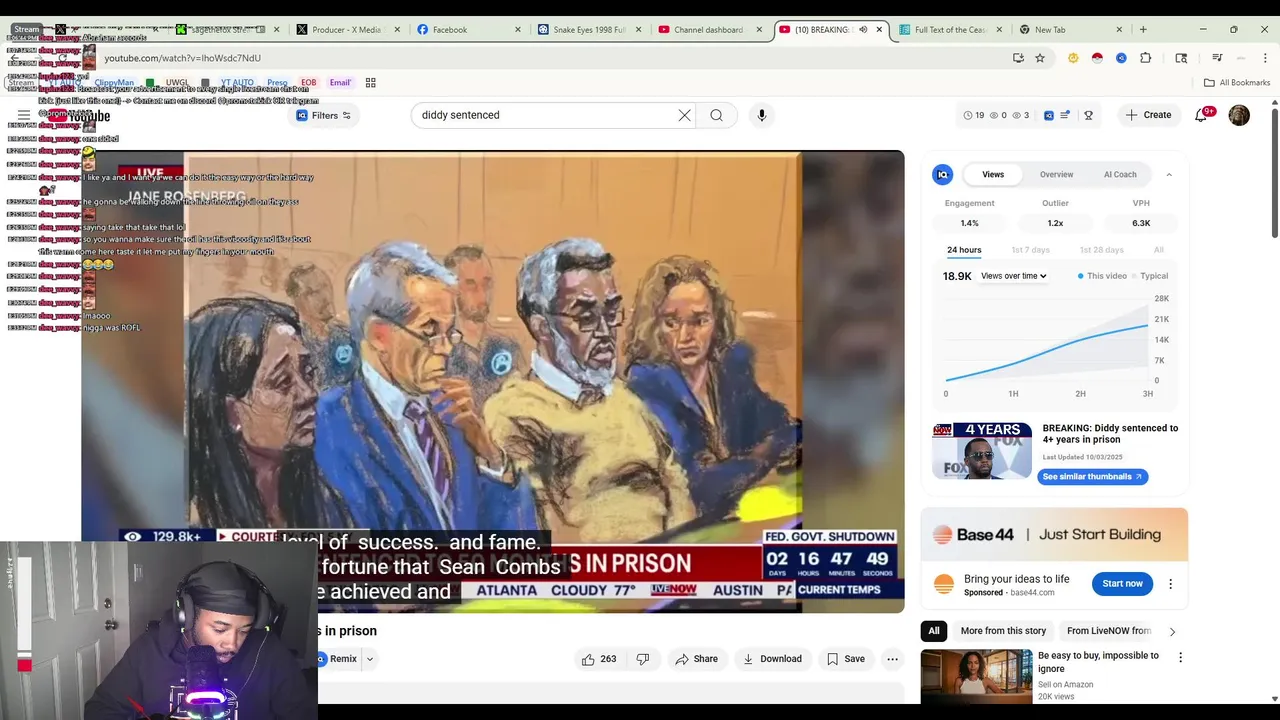Open All Bookmarks folder

[1236, 83]
